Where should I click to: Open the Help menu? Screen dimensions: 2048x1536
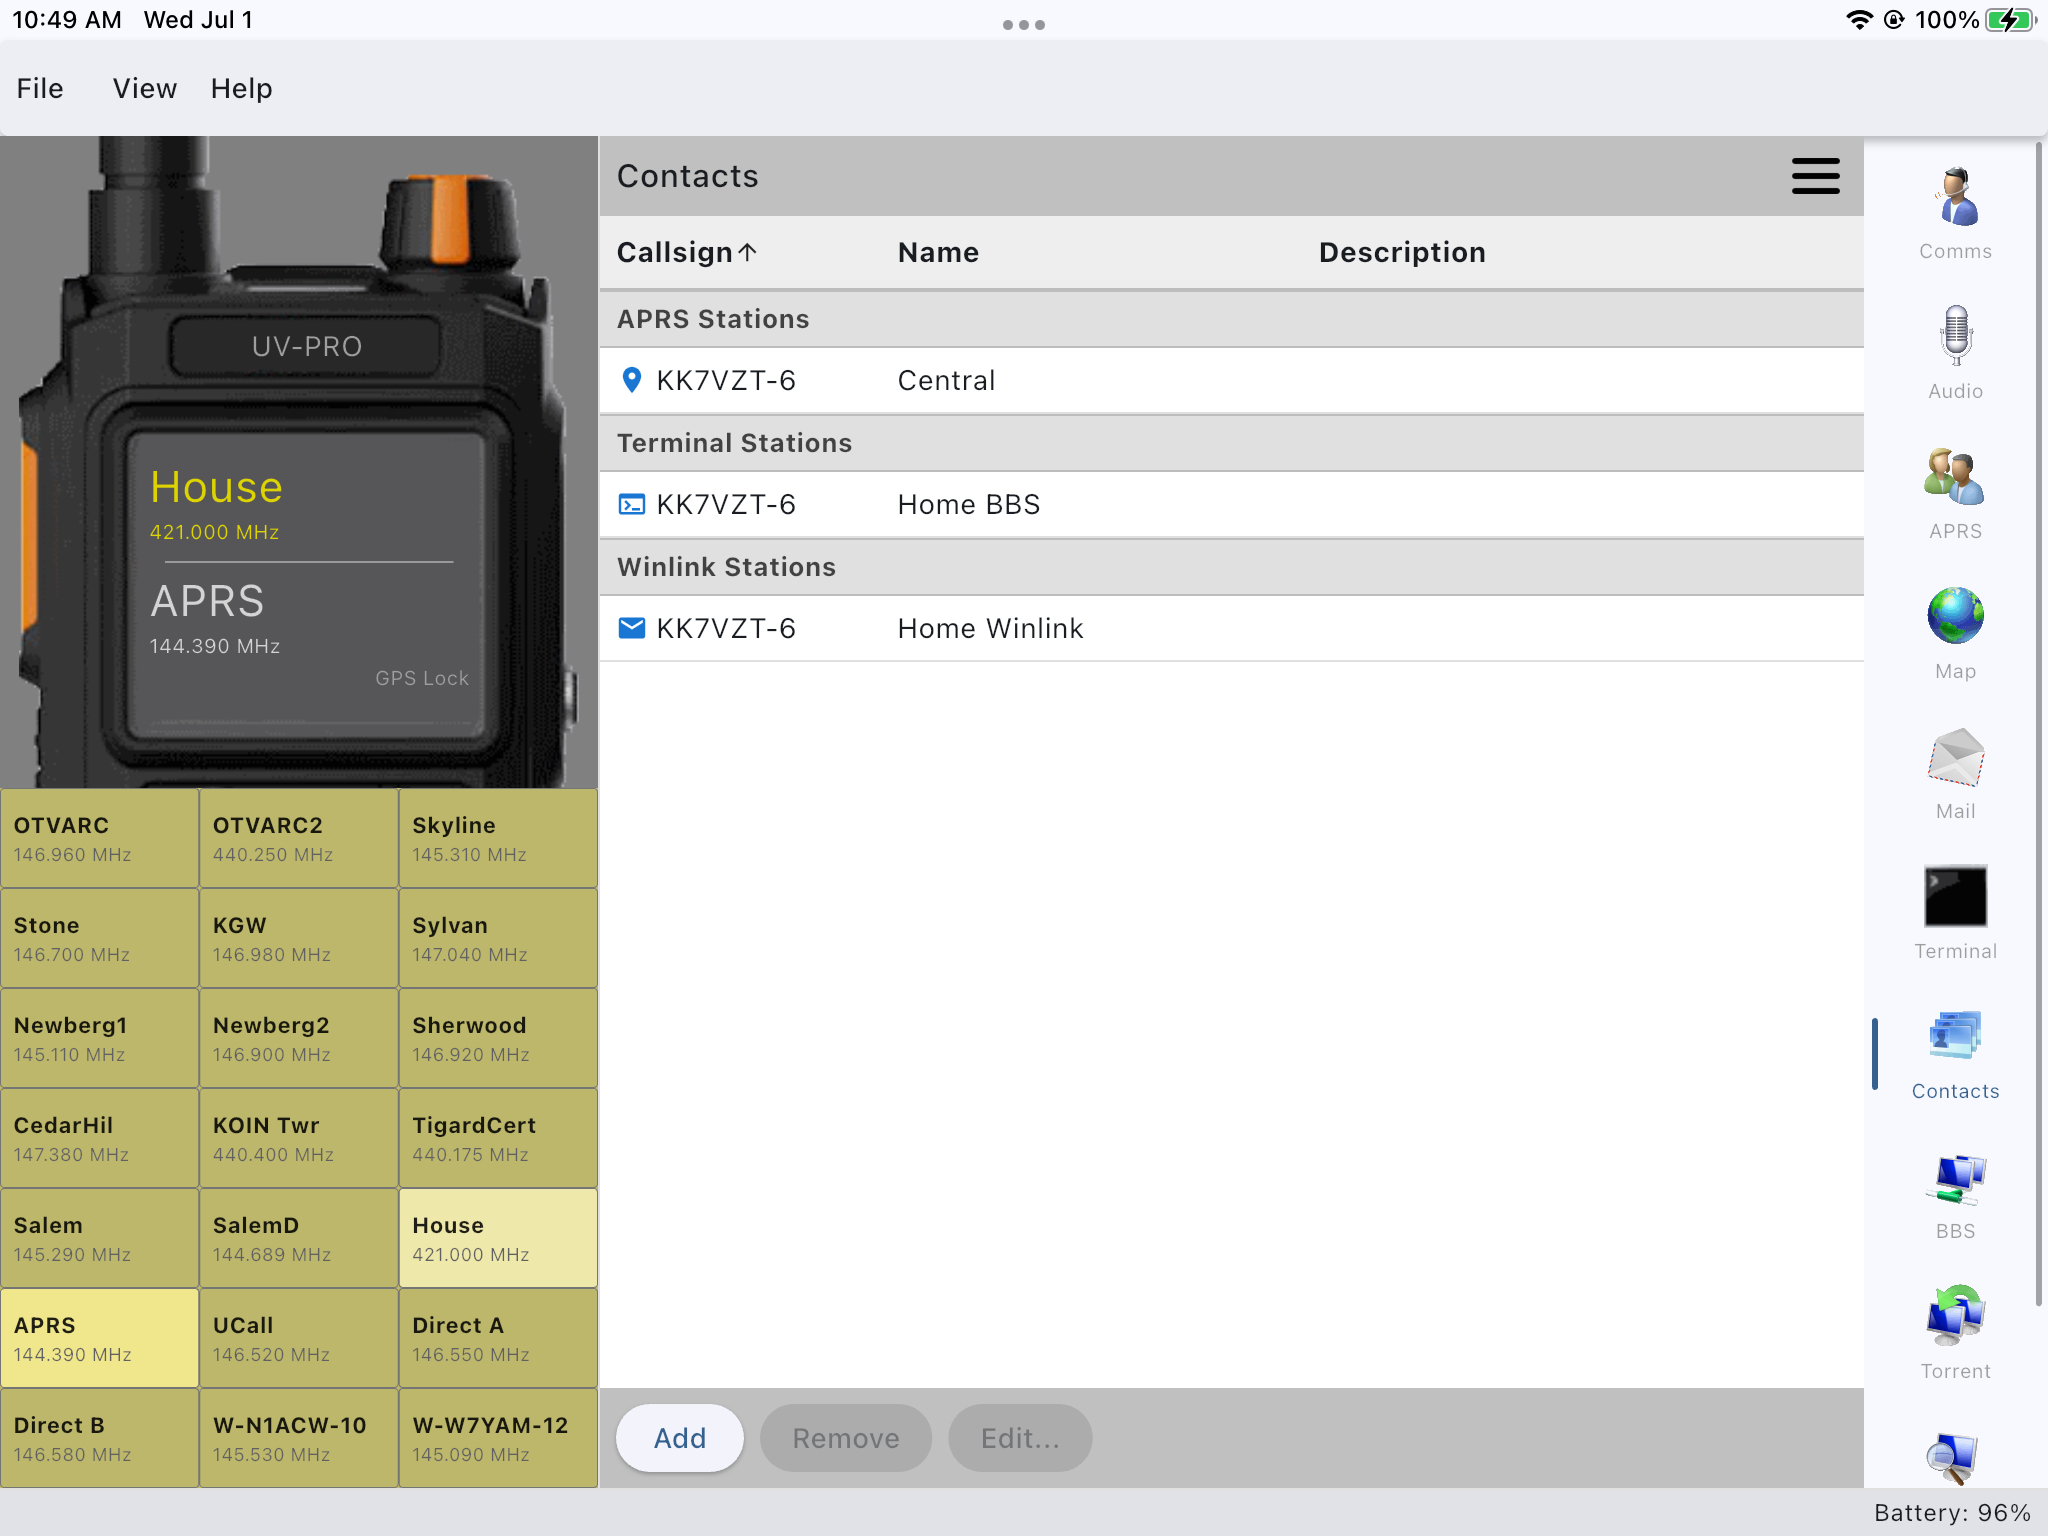[242, 89]
